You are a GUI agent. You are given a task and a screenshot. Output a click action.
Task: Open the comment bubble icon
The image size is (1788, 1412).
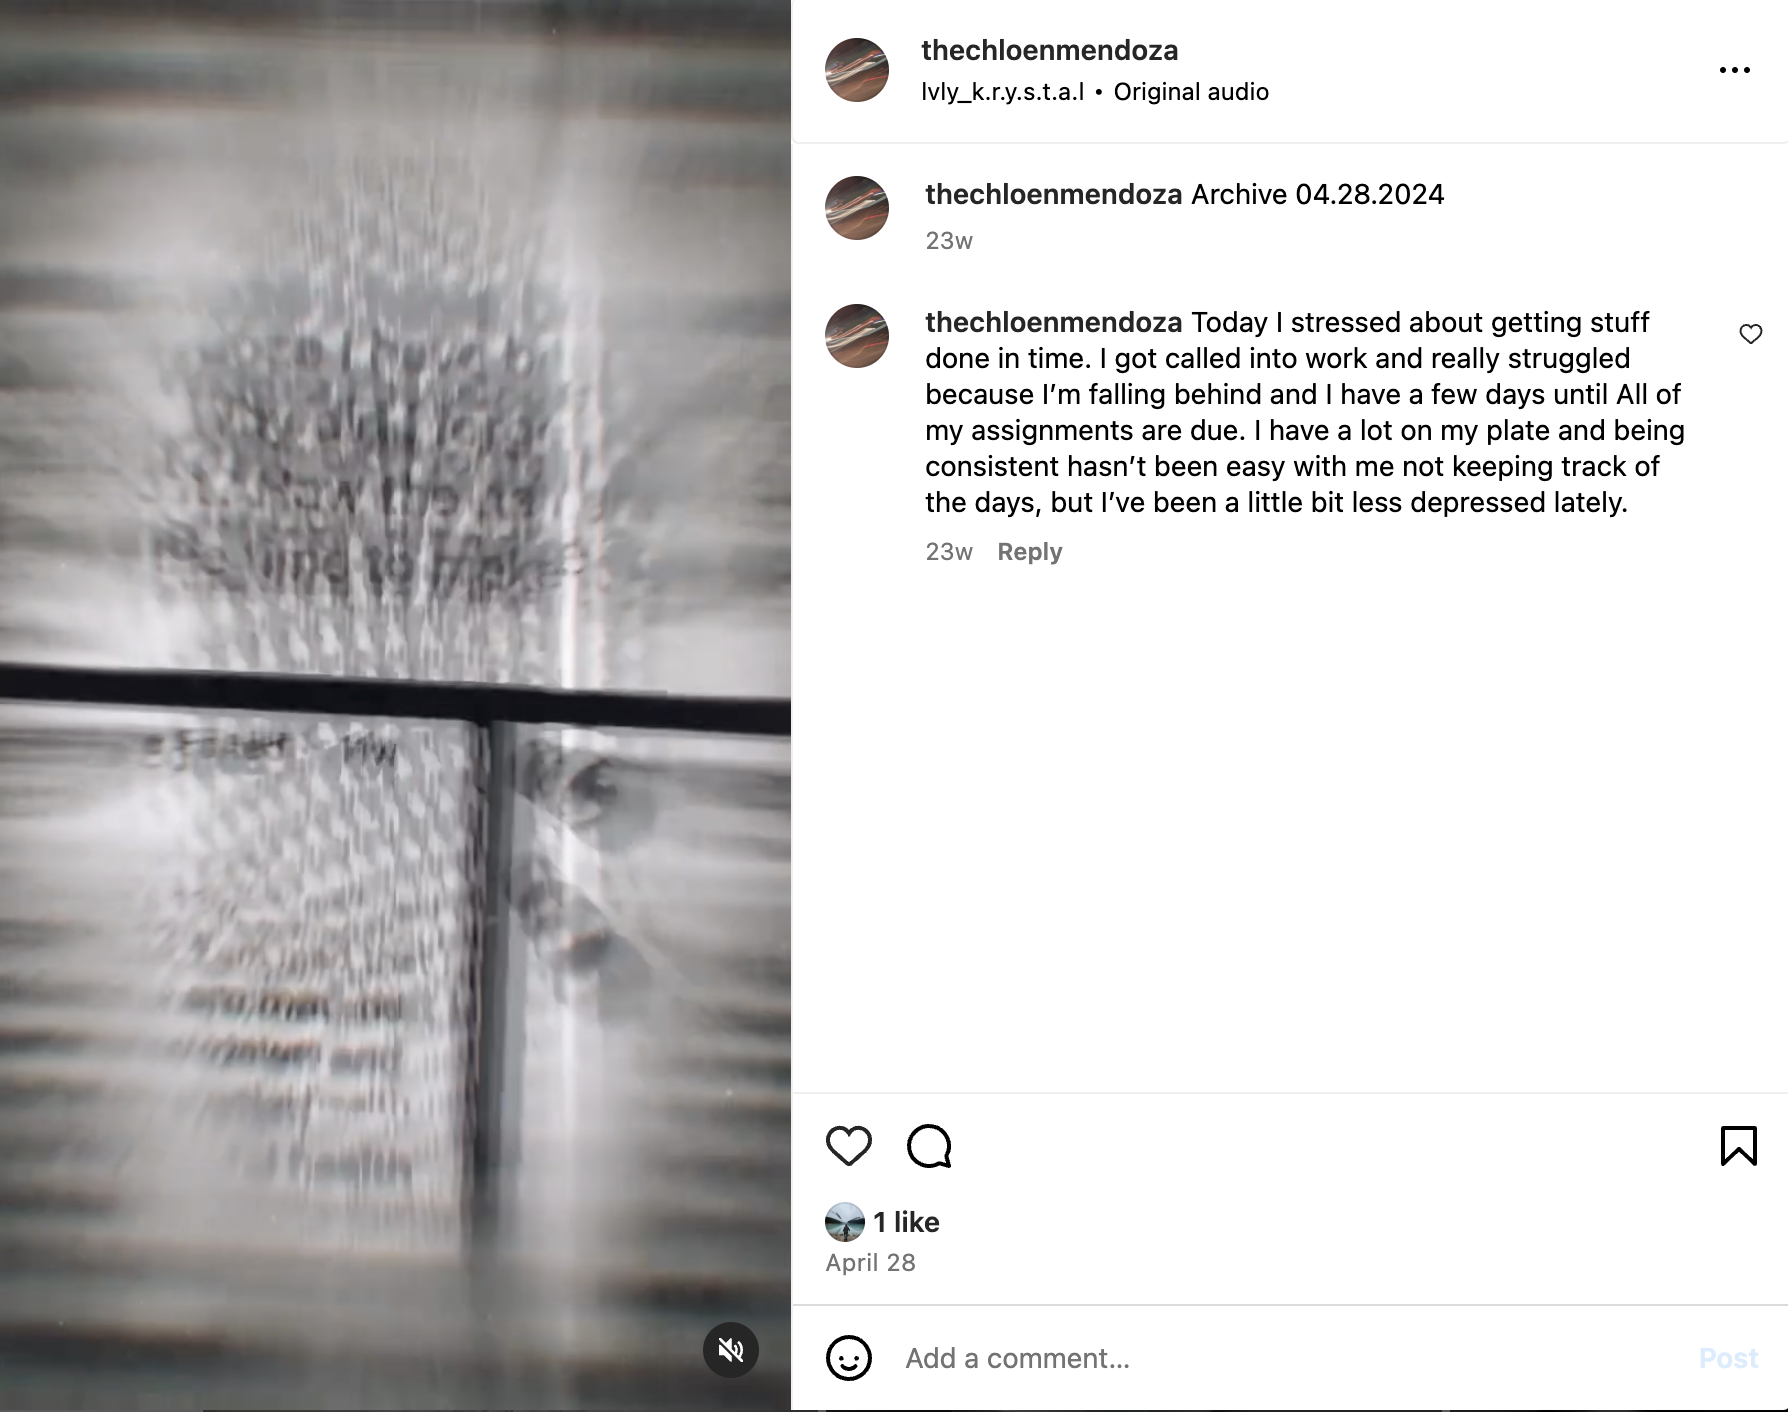tap(929, 1146)
